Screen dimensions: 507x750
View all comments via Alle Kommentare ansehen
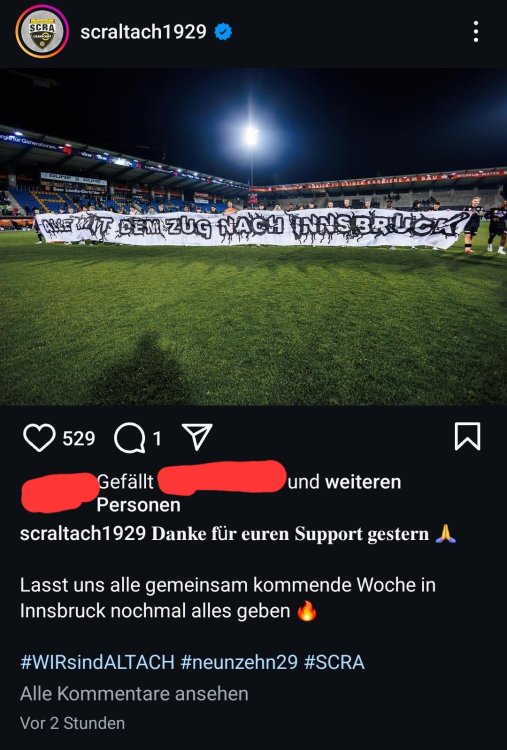coord(134,694)
